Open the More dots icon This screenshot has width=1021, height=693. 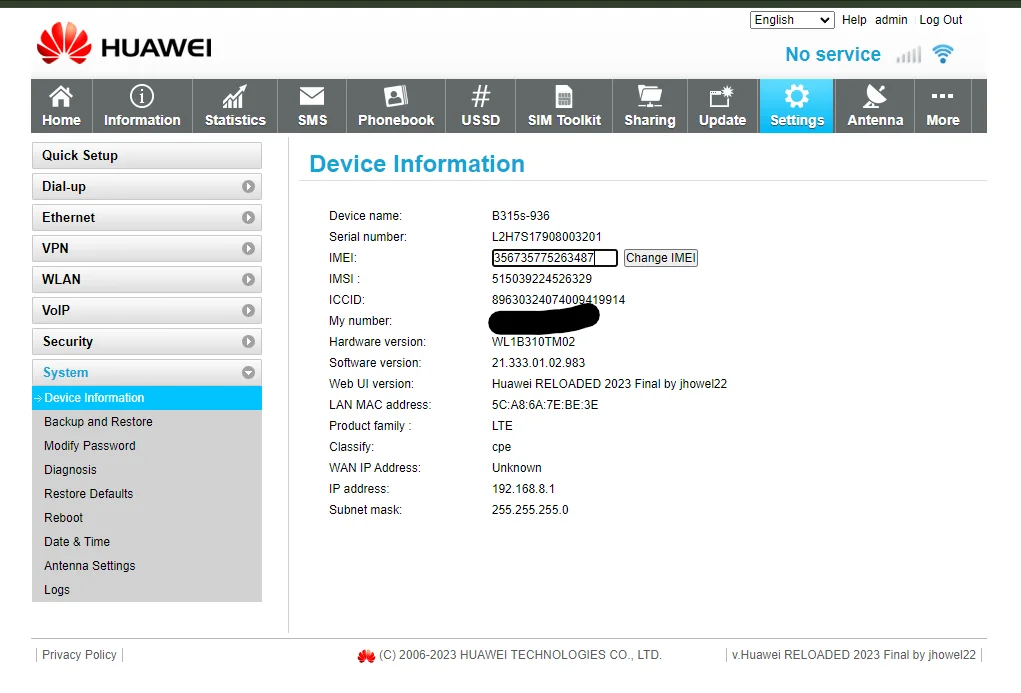click(942, 96)
